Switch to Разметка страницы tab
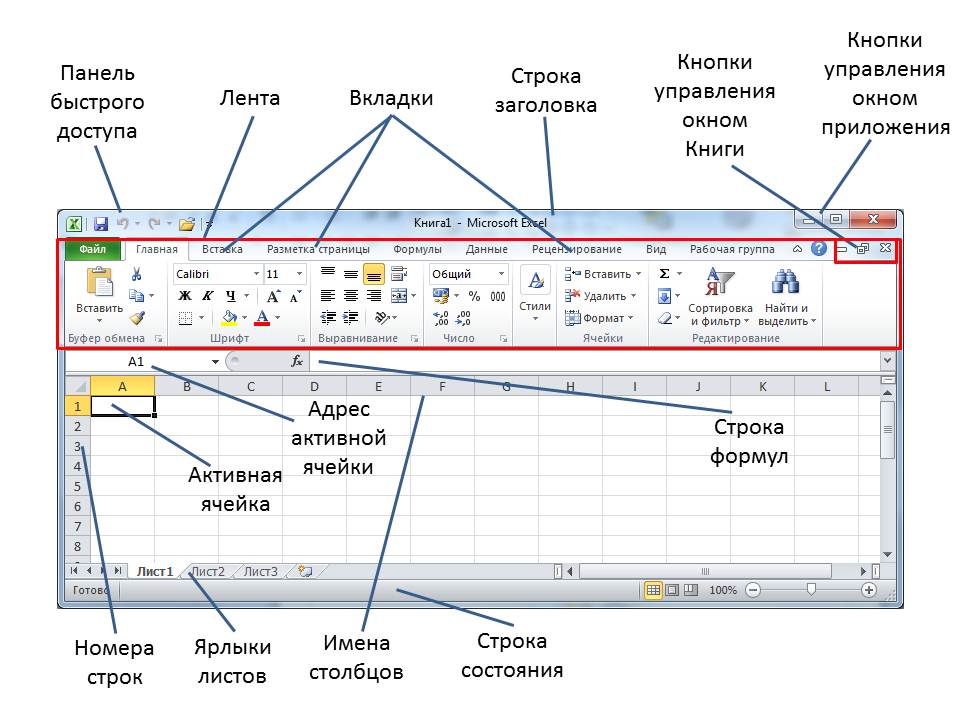The height and width of the screenshot is (720, 960). 318,250
